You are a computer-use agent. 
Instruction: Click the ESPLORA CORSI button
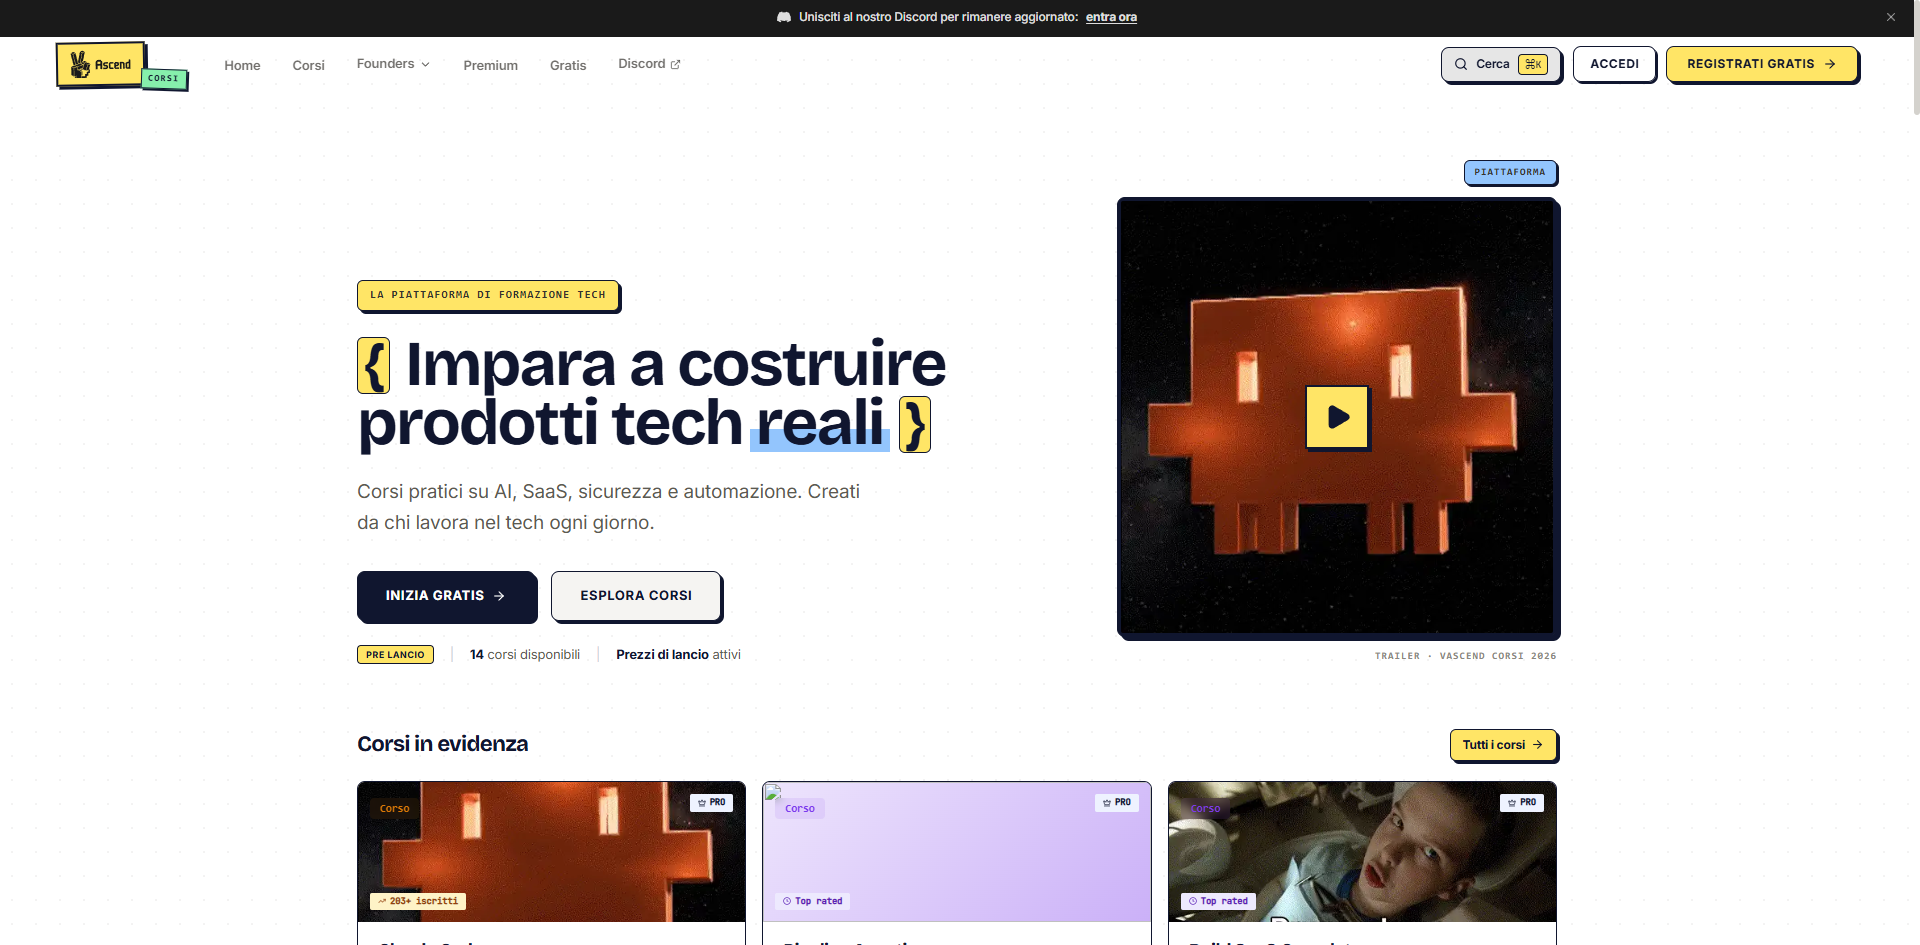[x=636, y=596]
